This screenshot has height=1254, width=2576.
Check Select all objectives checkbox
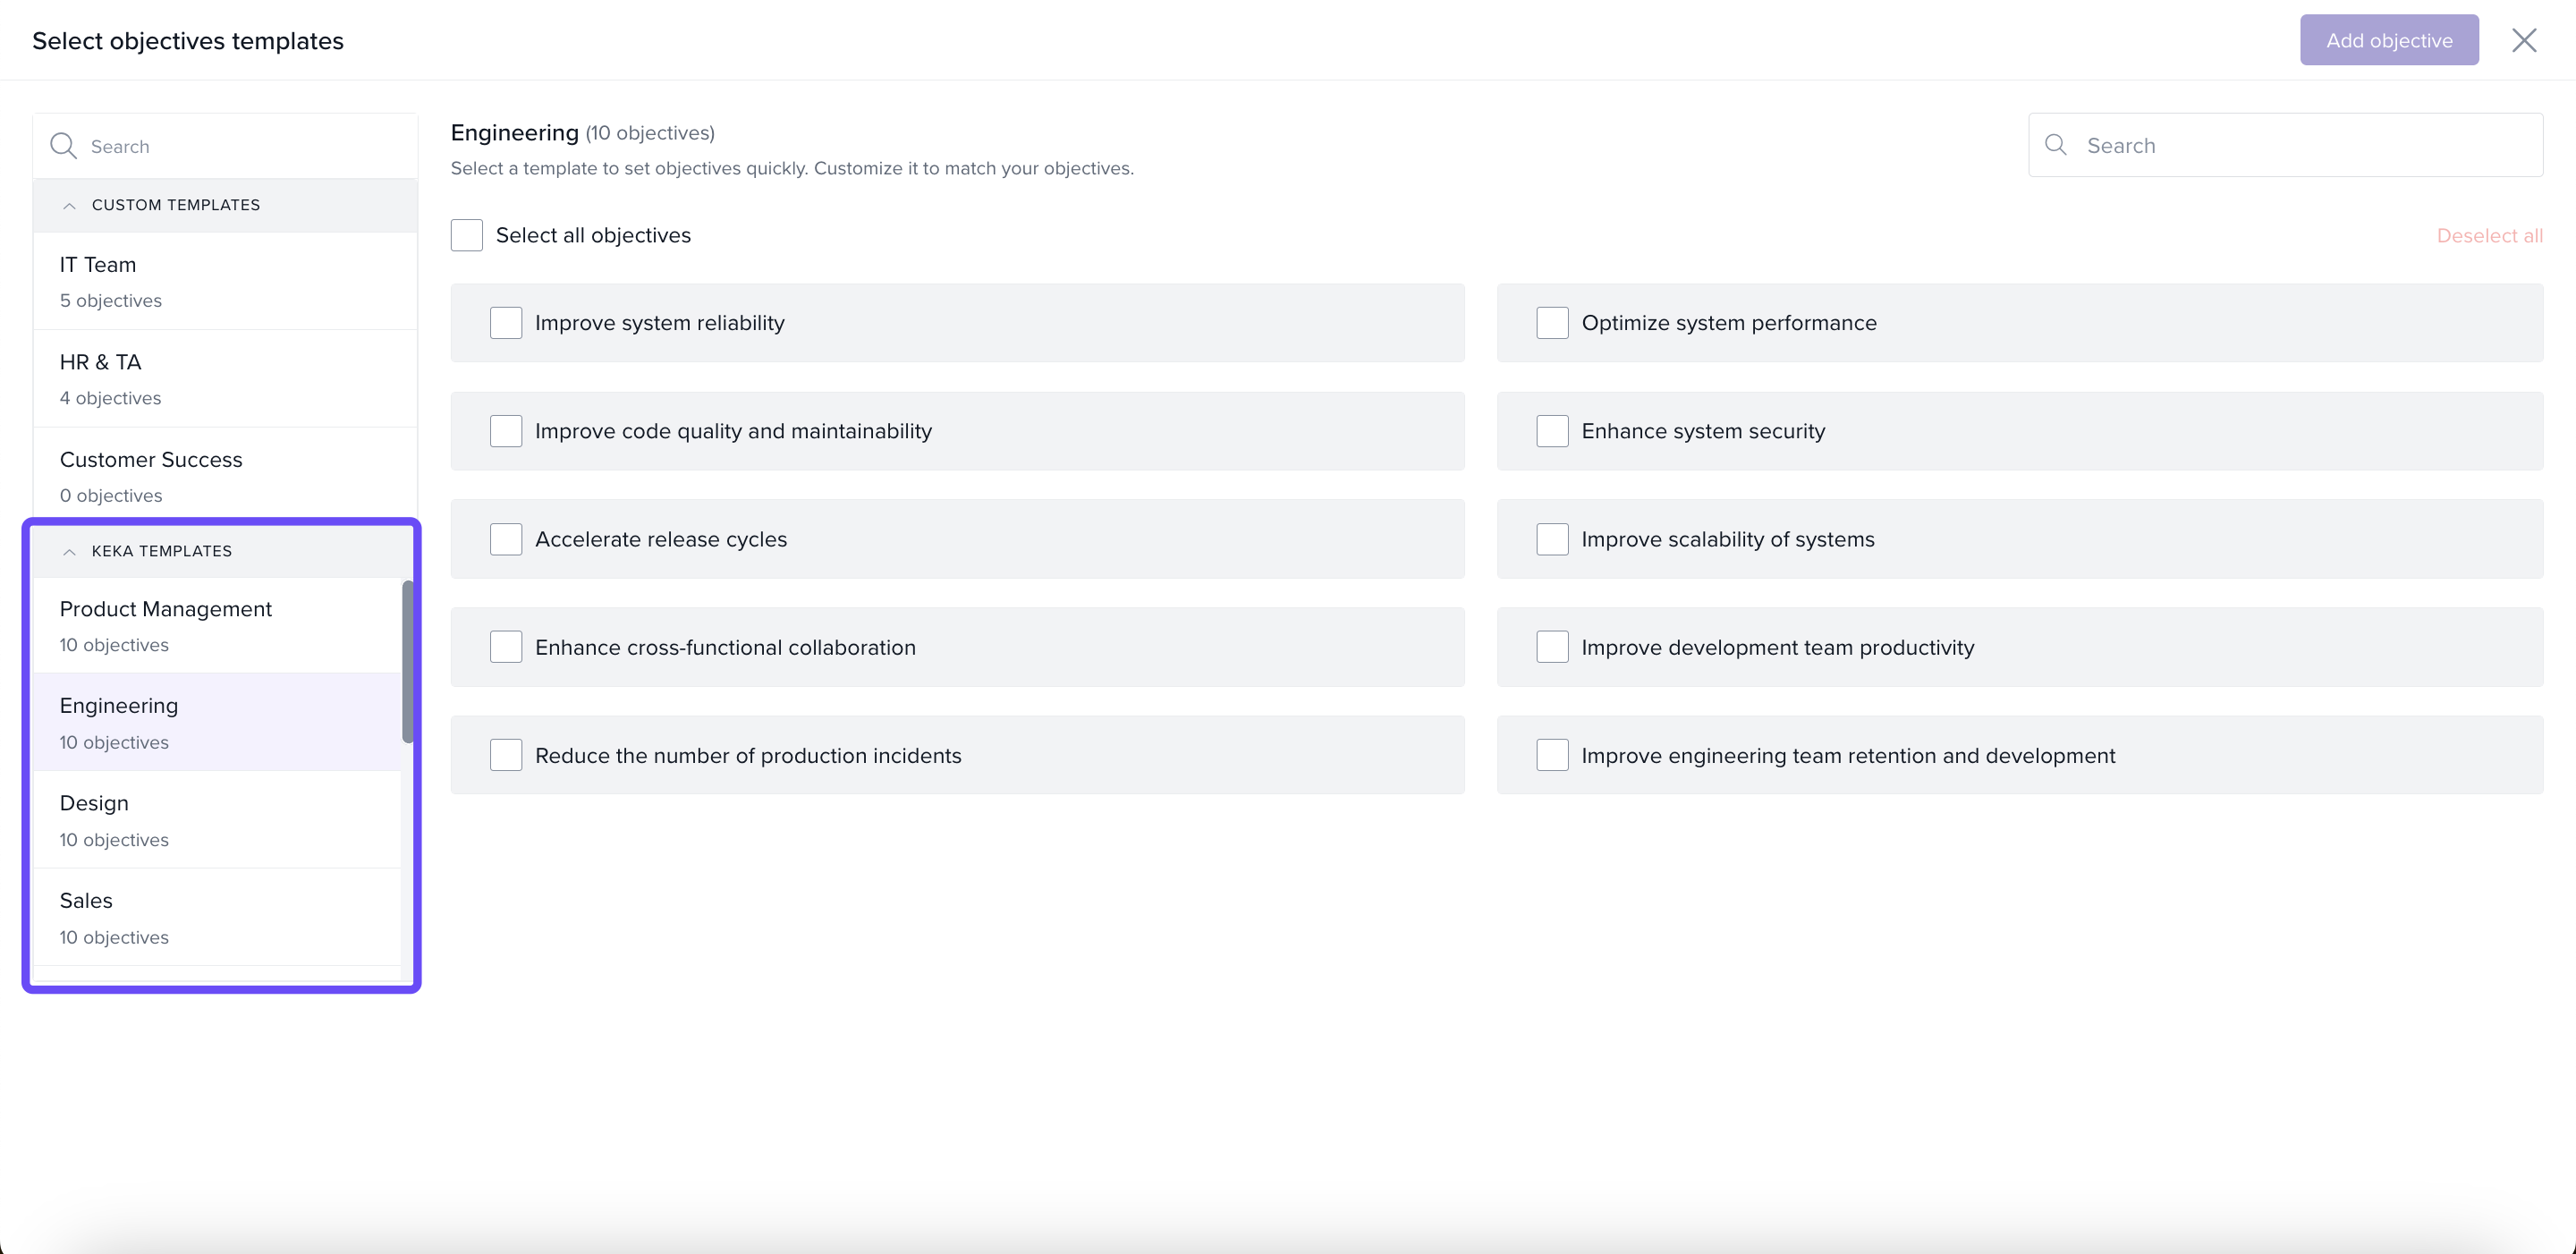click(467, 235)
